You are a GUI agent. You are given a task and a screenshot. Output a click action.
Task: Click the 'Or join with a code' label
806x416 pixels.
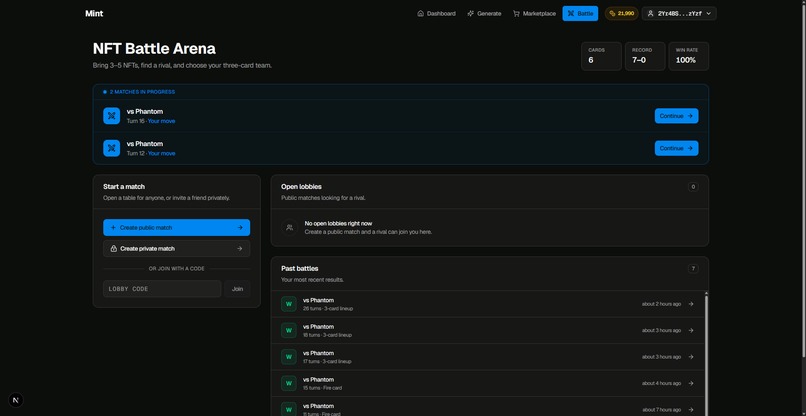point(177,268)
